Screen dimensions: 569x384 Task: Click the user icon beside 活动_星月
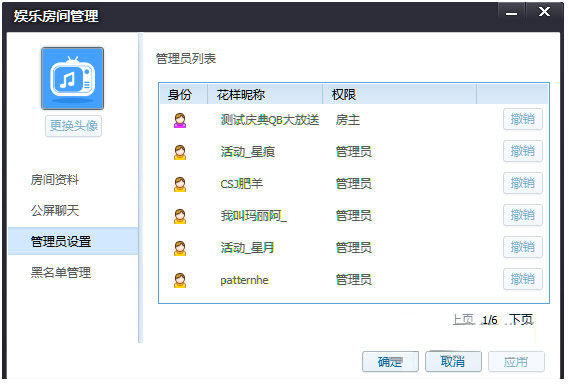click(x=180, y=248)
